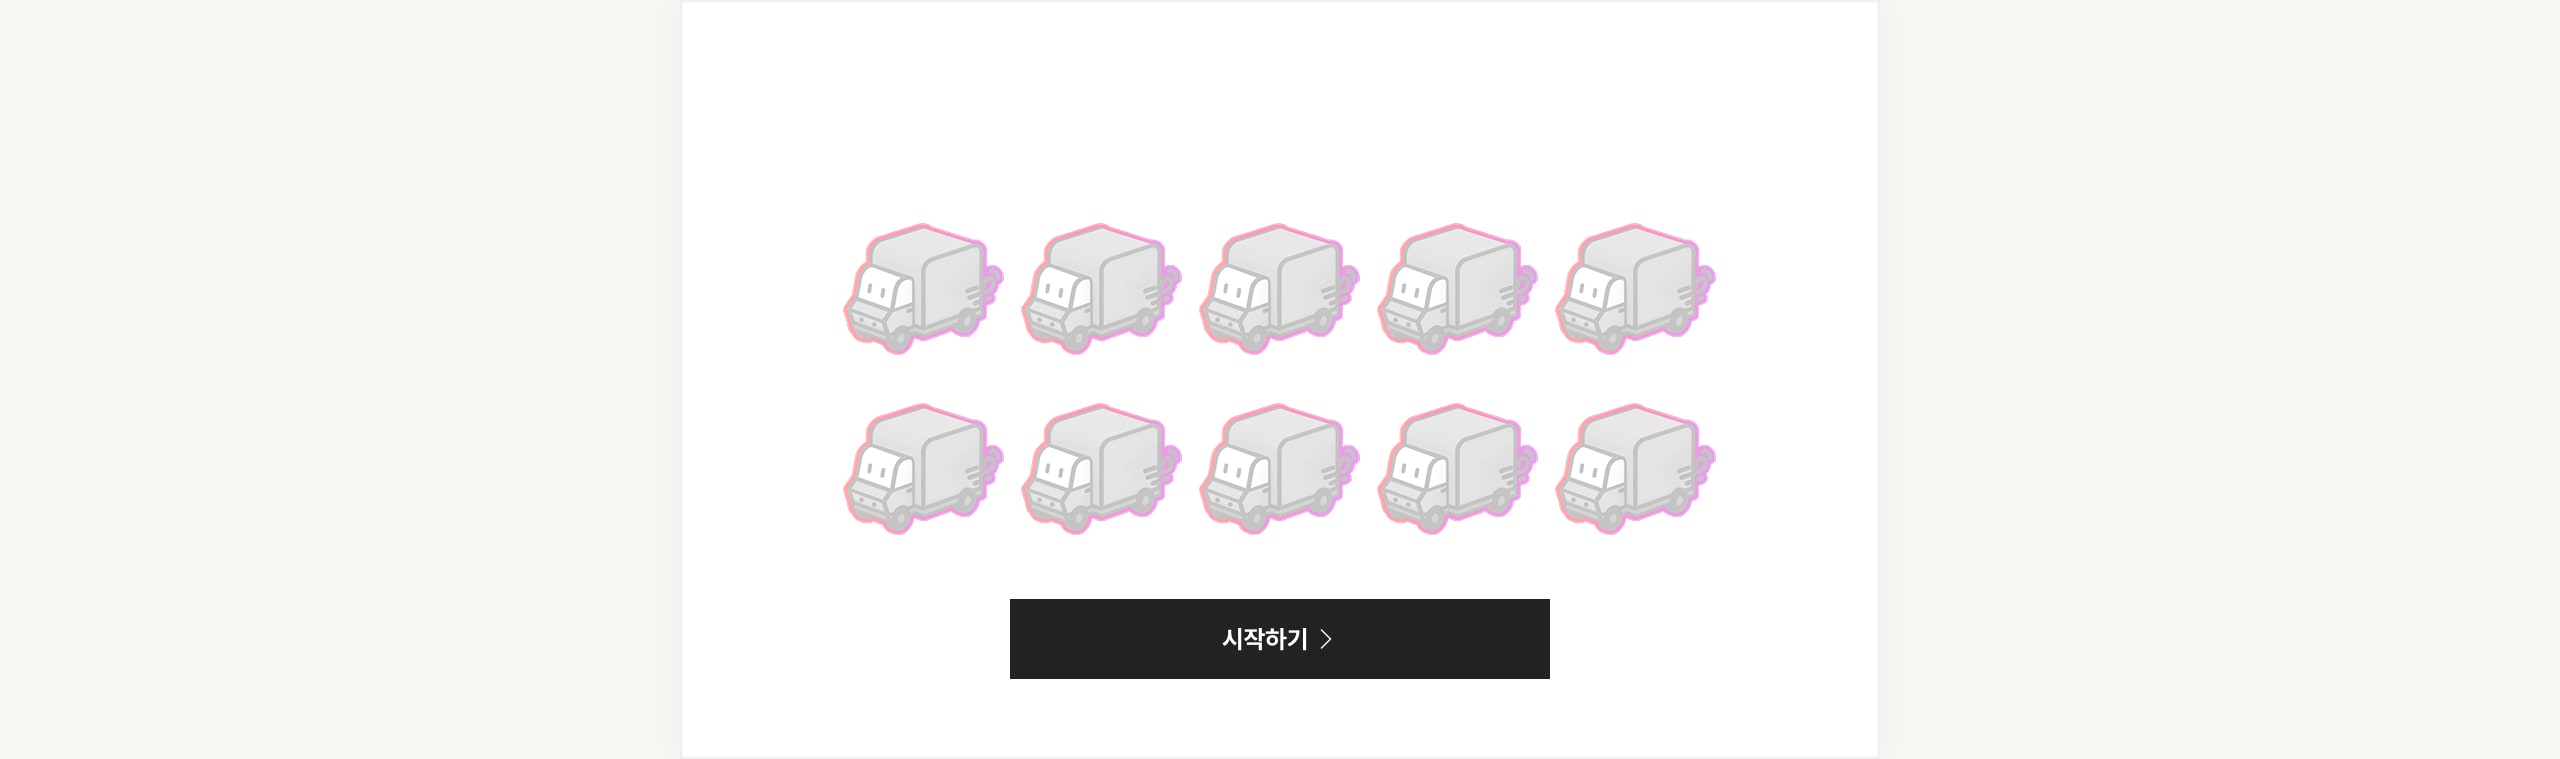Image resolution: width=2560 pixels, height=759 pixels.
Task: Select the second truck stamp in bottom row
Action: point(1101,469)
